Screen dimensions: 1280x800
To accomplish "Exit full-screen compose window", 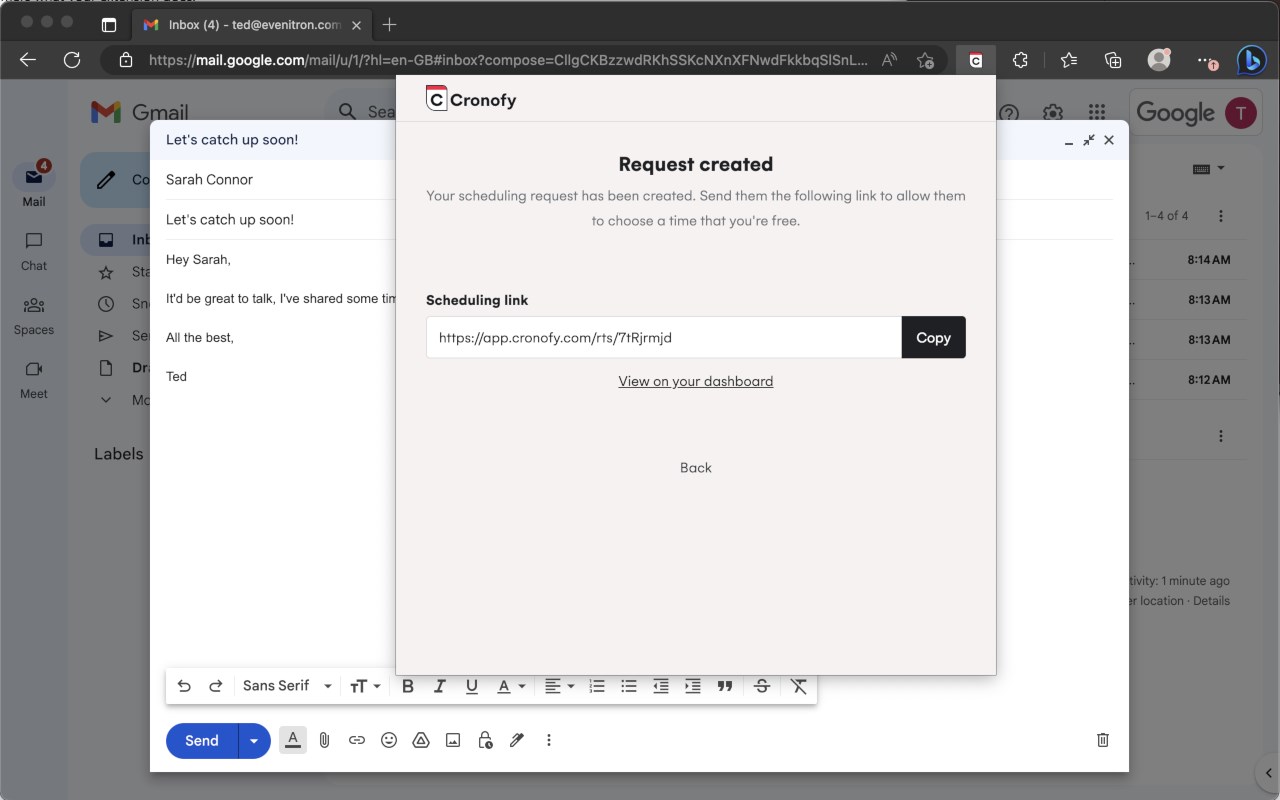I will (x=1089, y=140).
